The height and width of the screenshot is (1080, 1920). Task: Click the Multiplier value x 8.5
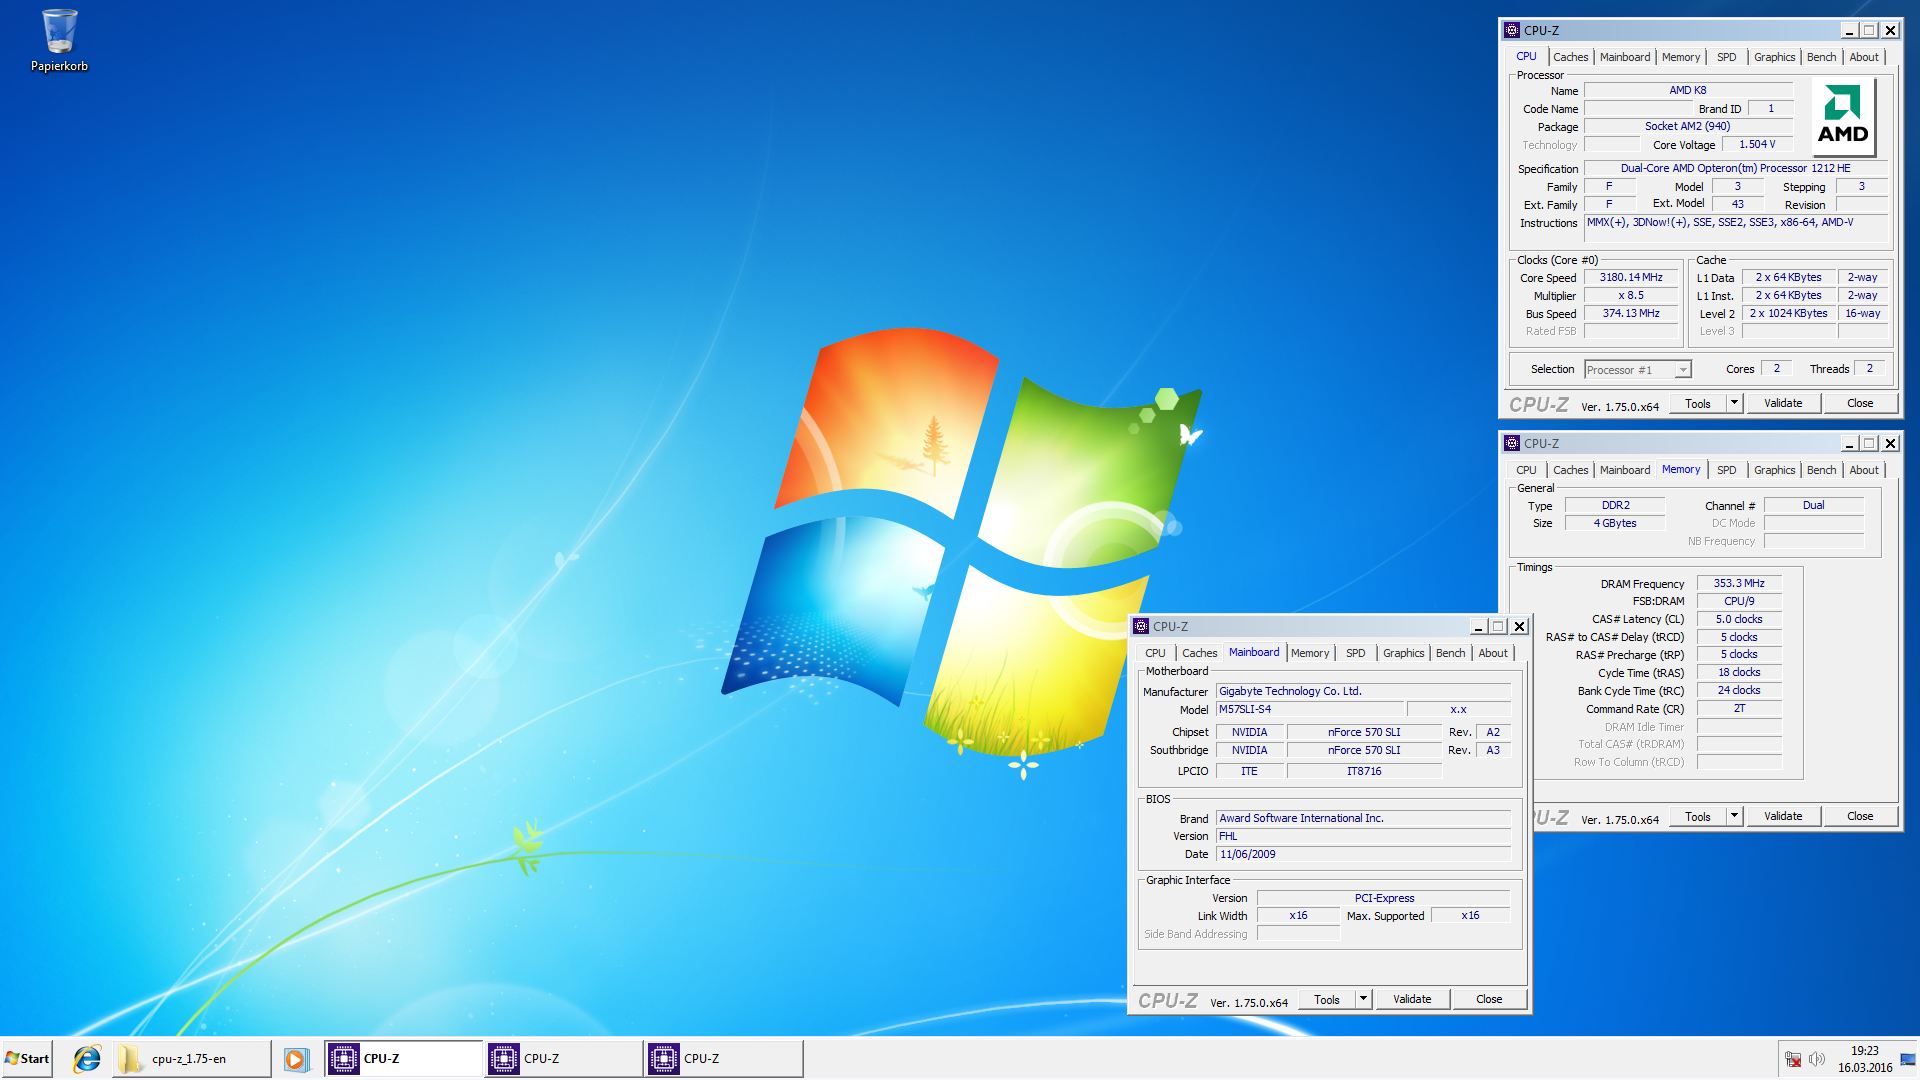1631,295
